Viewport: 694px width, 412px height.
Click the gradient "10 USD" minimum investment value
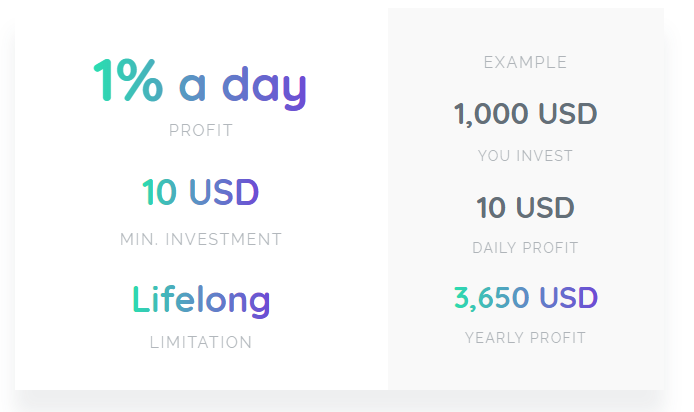tap(200, 193)
